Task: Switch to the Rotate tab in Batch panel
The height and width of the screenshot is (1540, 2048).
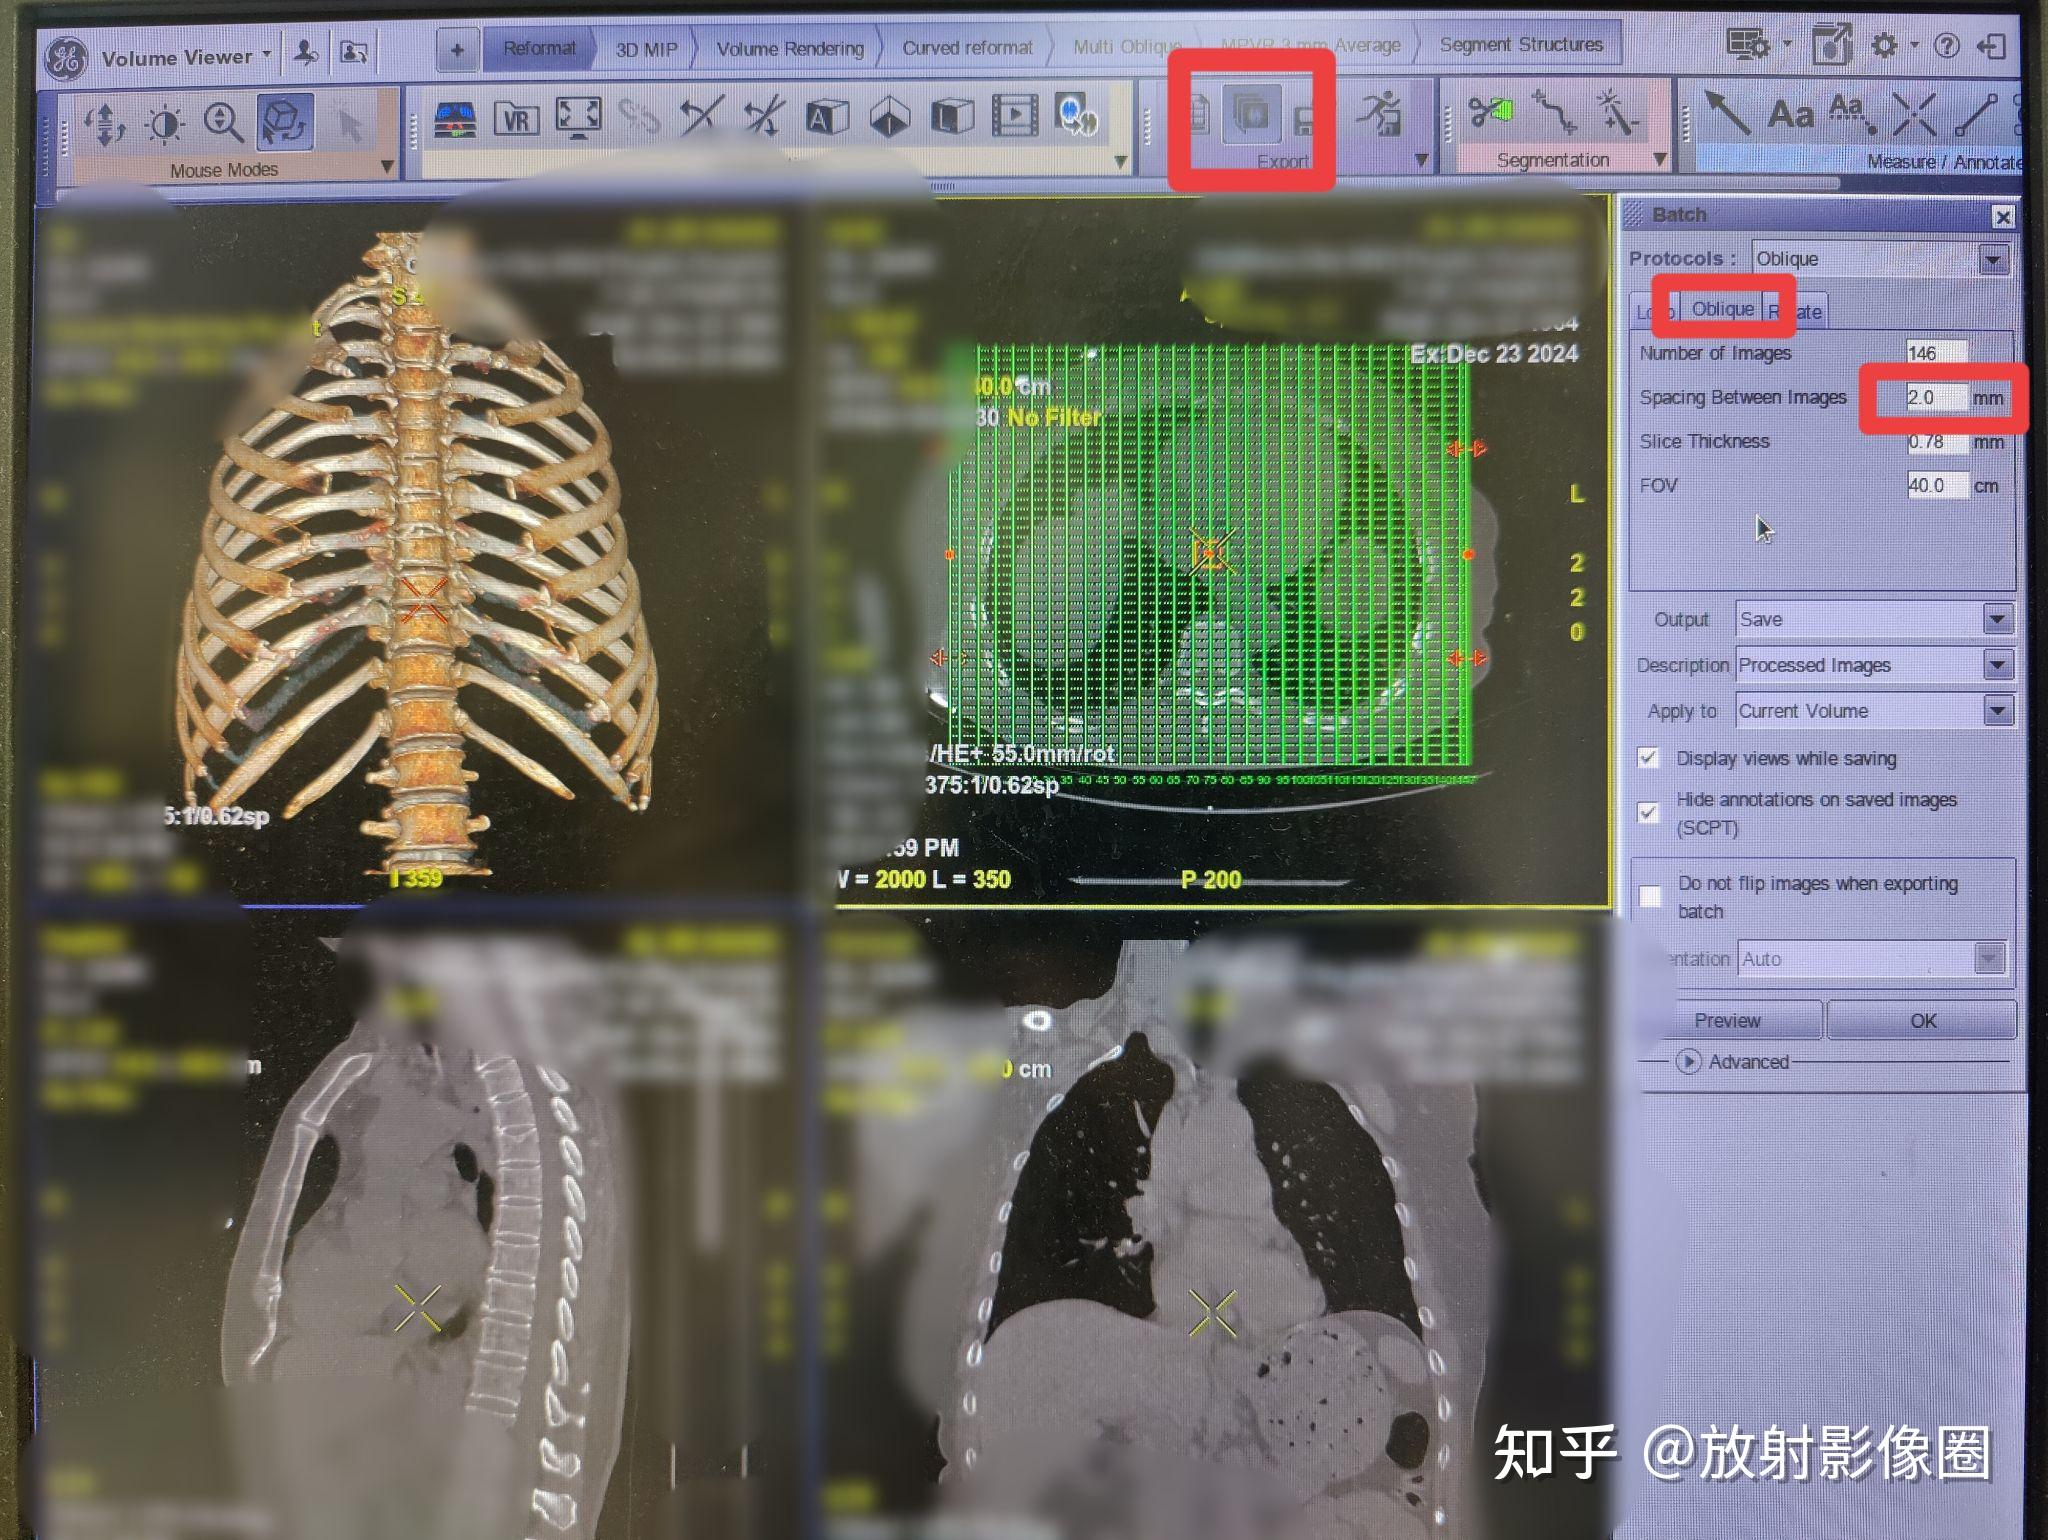Action: pyautogui.click(x=1795, y=311)
